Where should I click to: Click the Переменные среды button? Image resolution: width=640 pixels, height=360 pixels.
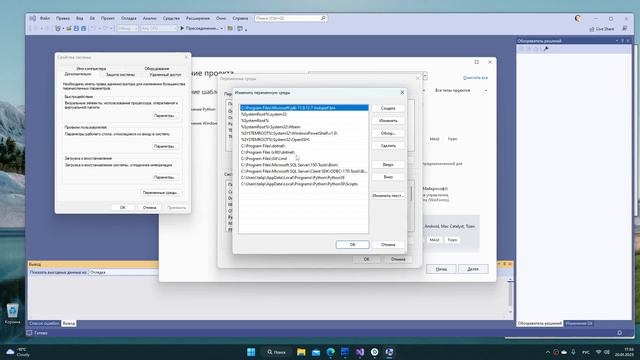[160, 192]
